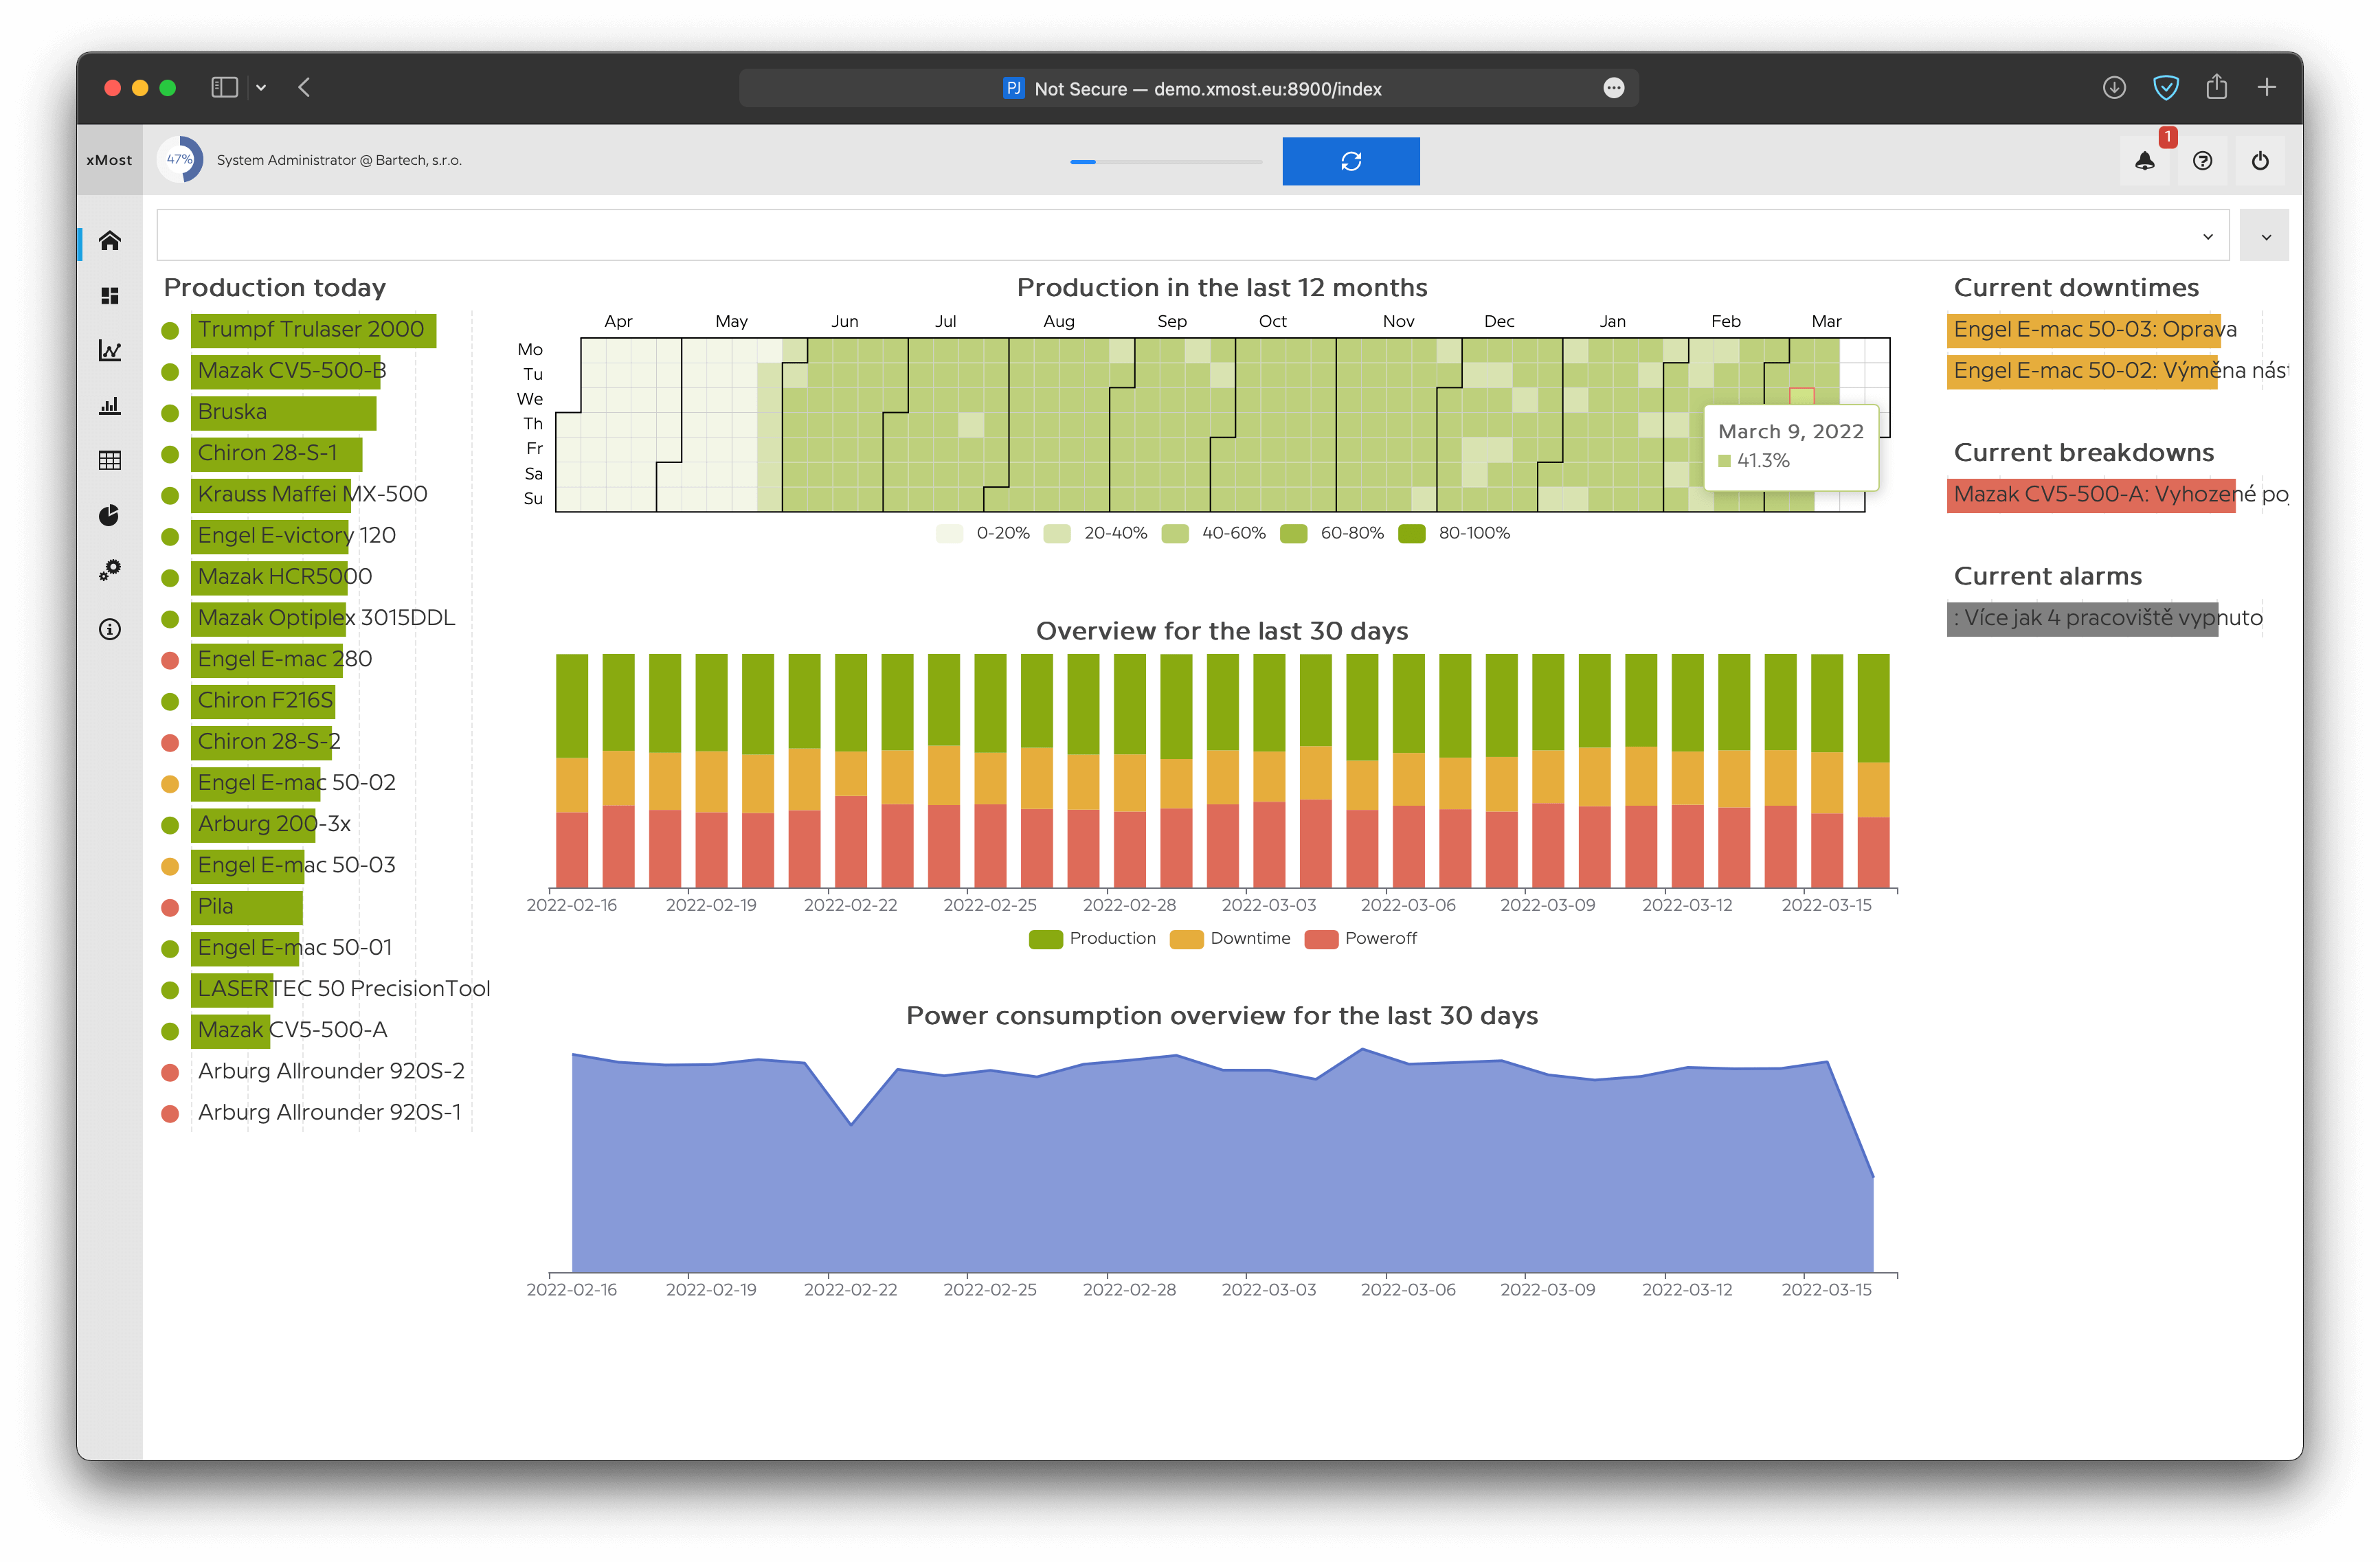Click the table grid sidebar icon

(110, 460)
